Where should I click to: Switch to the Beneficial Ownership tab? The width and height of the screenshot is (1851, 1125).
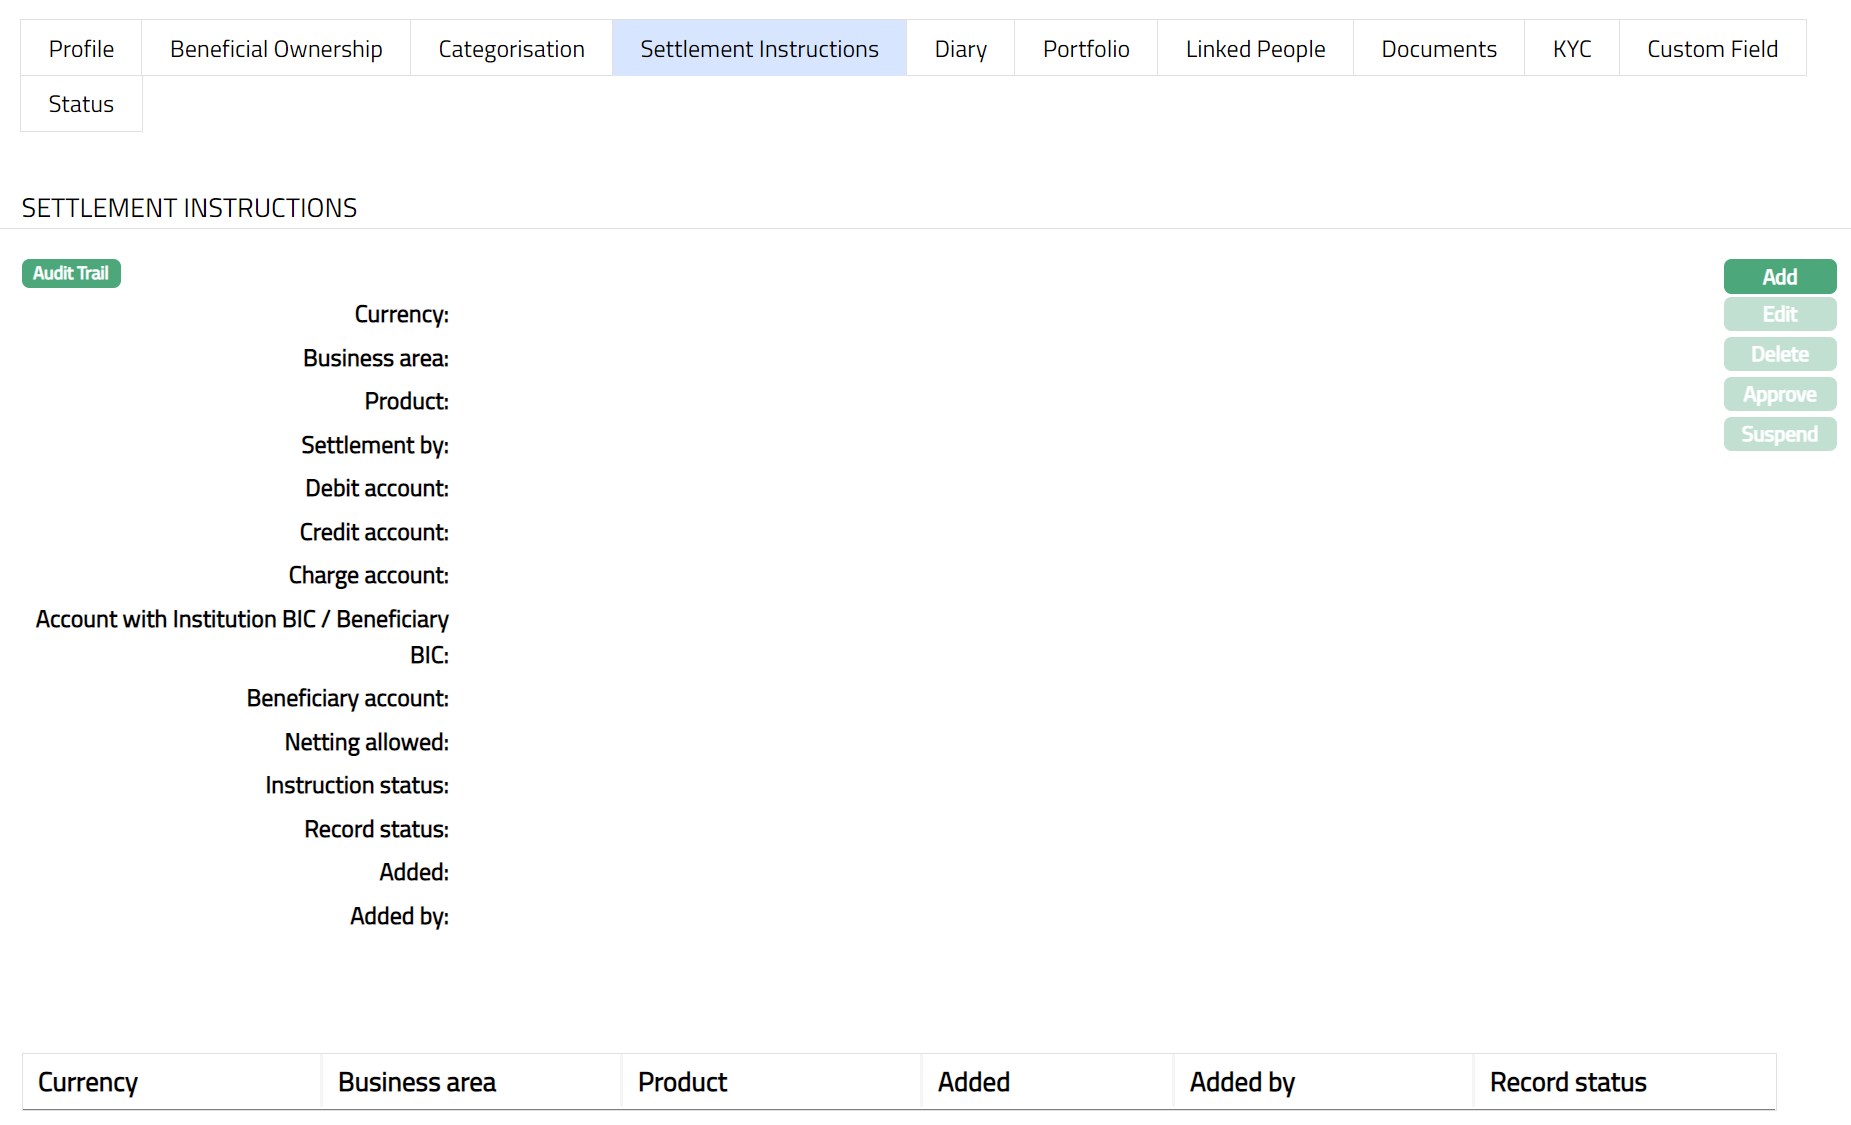point(276,49)
